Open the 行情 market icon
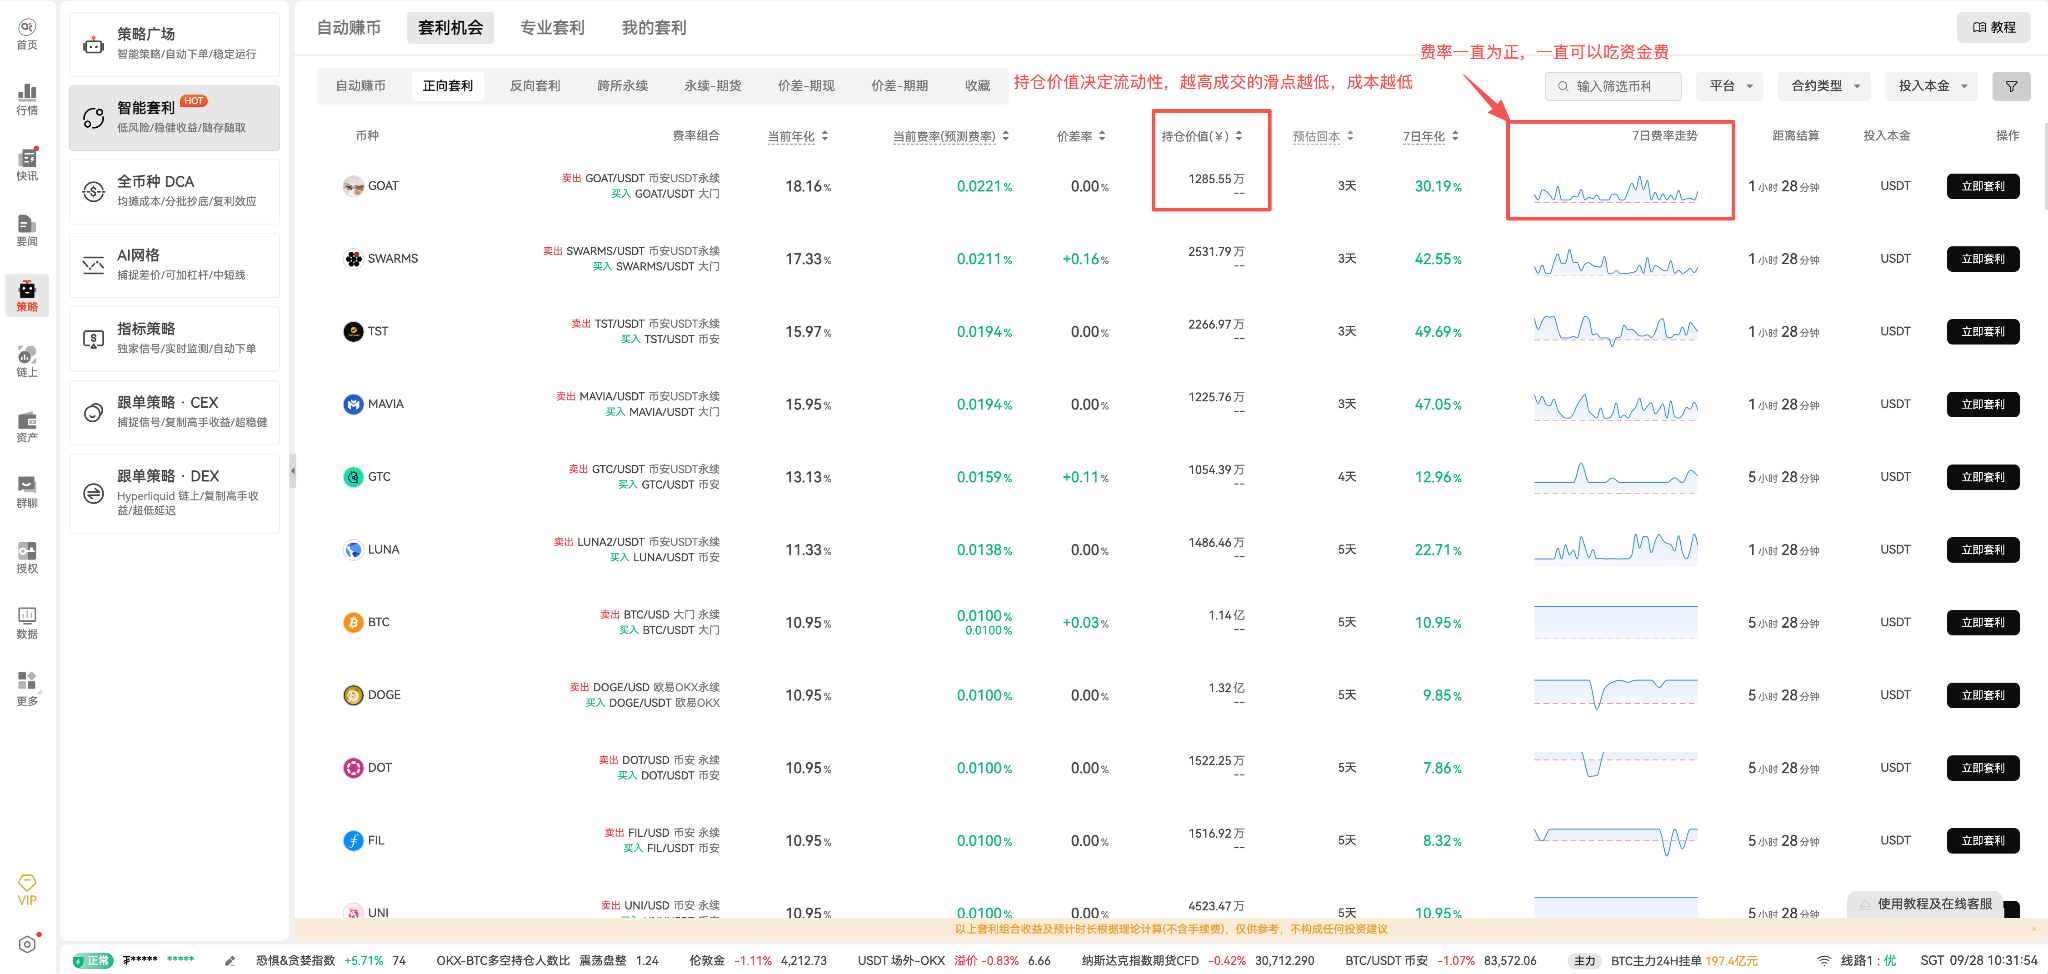Image resolution: width=2048 pixels, height=974 pixels. coord(27,99)
